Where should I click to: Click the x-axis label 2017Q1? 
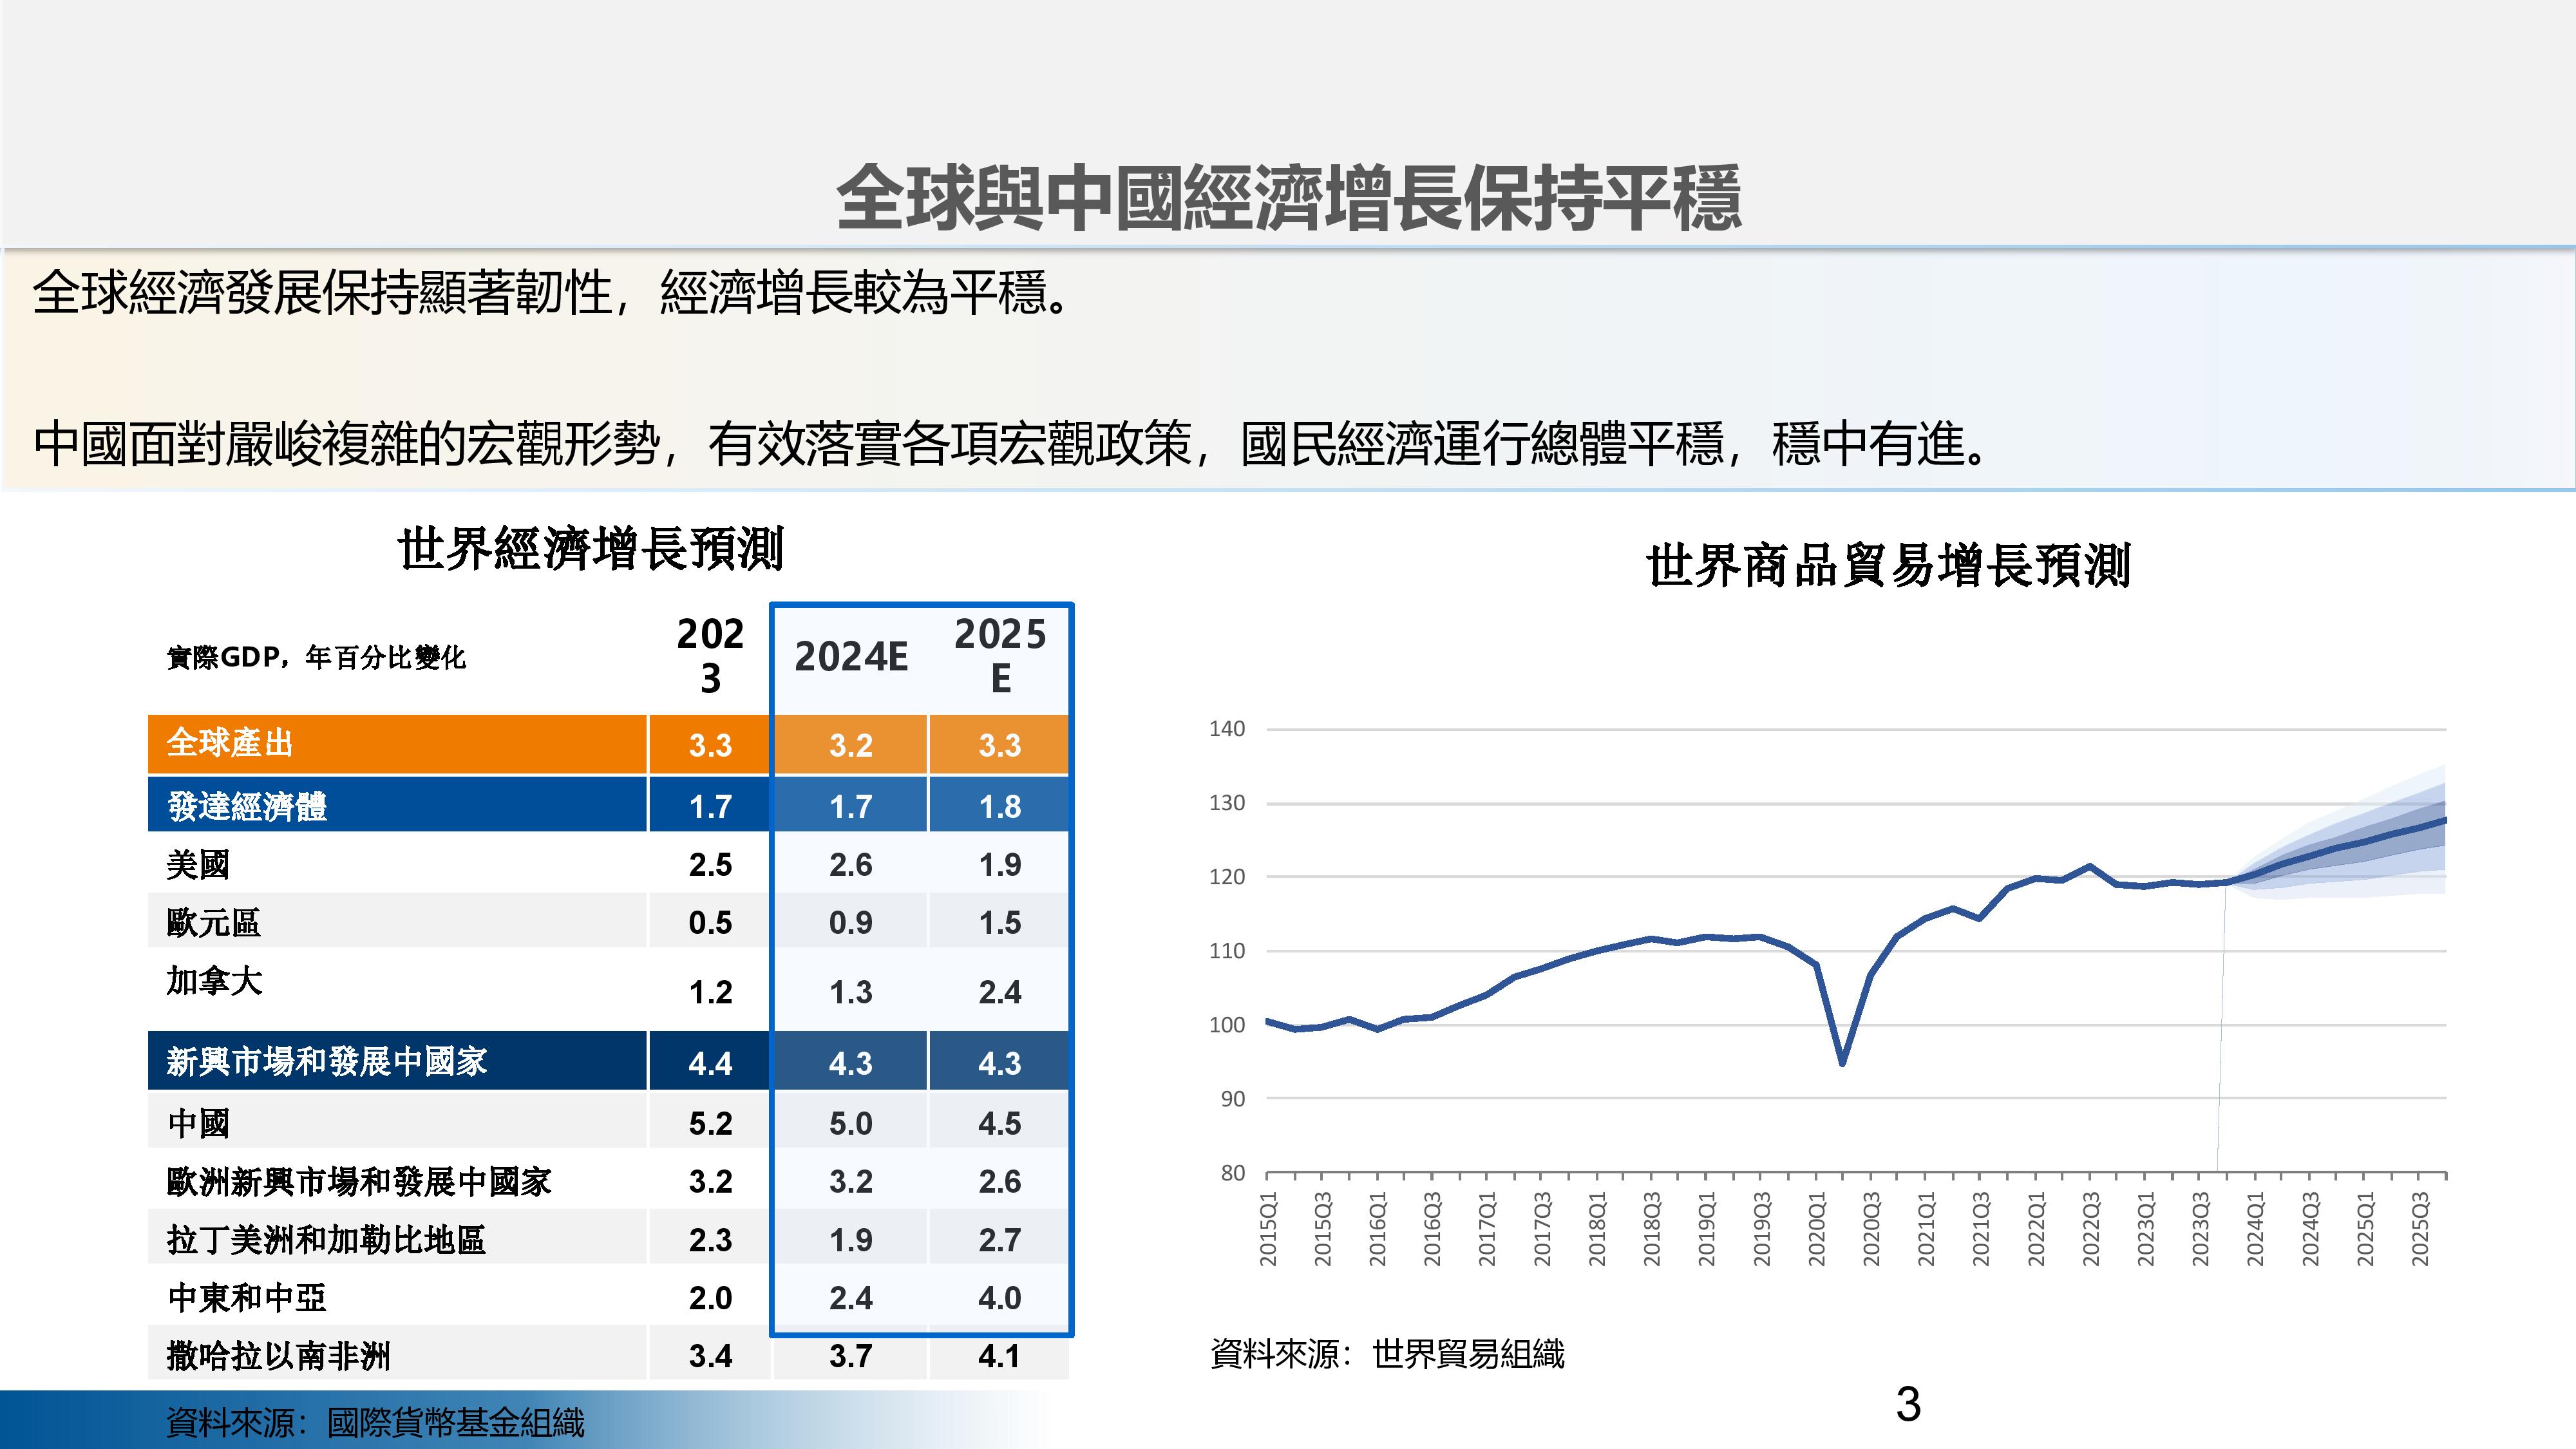tap(1487, 1229)
